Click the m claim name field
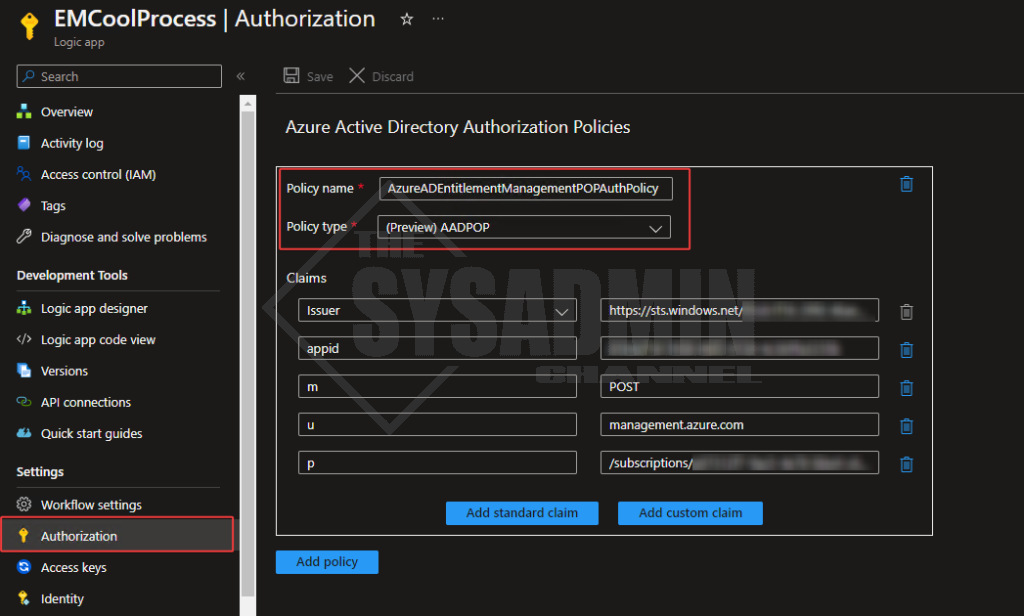 [437, 387]
